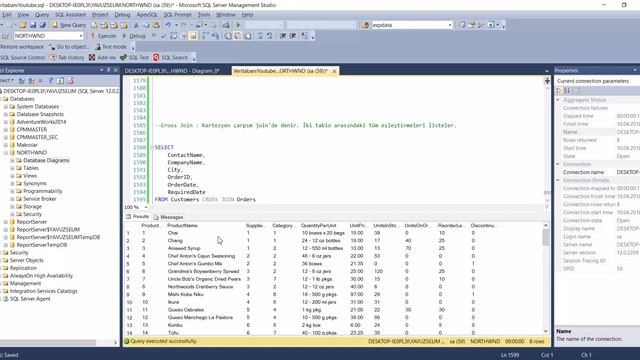
Task: Cut the selection with the scissors icon
Action: click(136, 25)
